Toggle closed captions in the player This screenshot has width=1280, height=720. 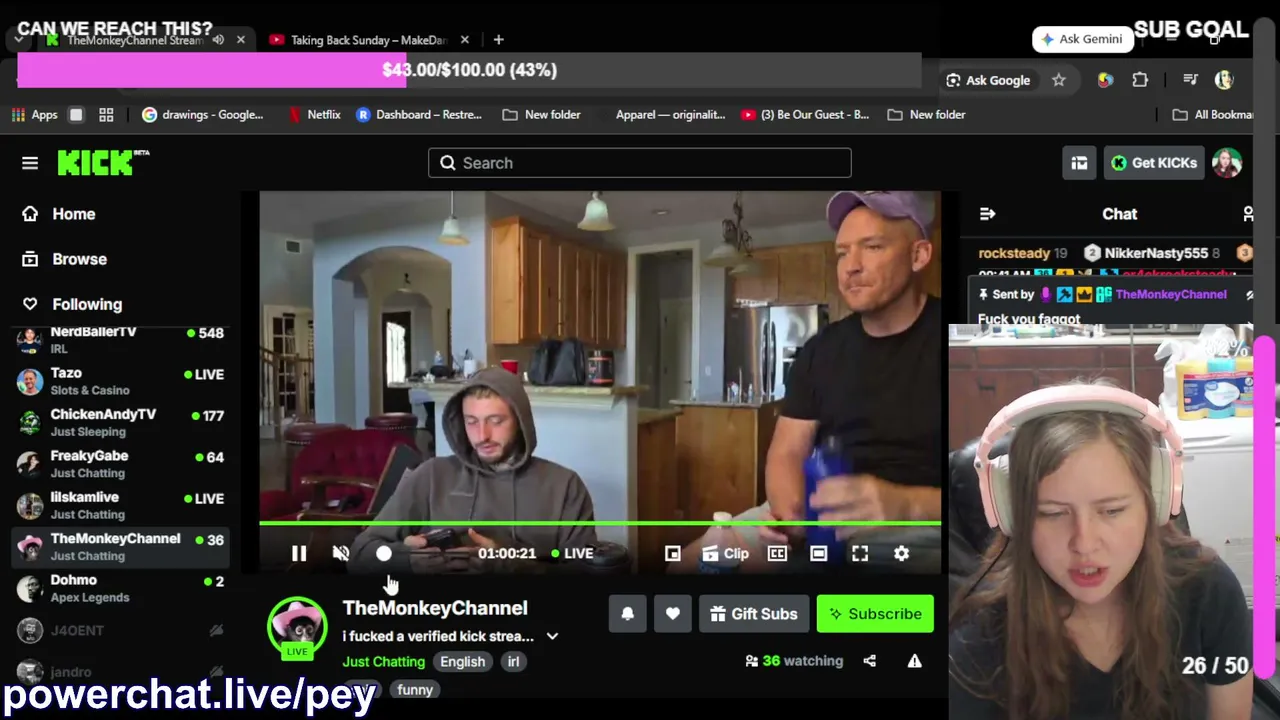coord(777,553)
